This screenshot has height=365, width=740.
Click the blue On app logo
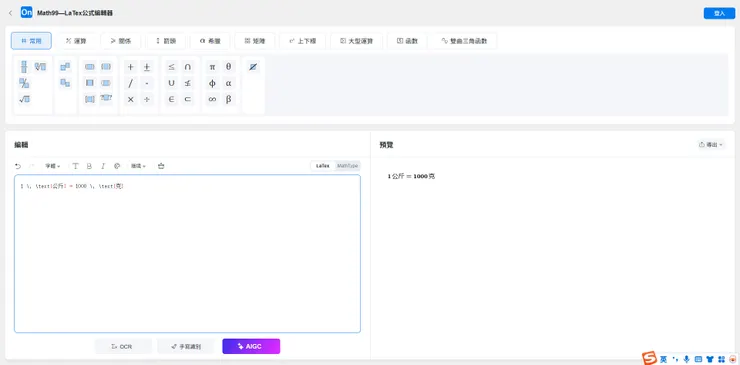(x=26, y=12)
